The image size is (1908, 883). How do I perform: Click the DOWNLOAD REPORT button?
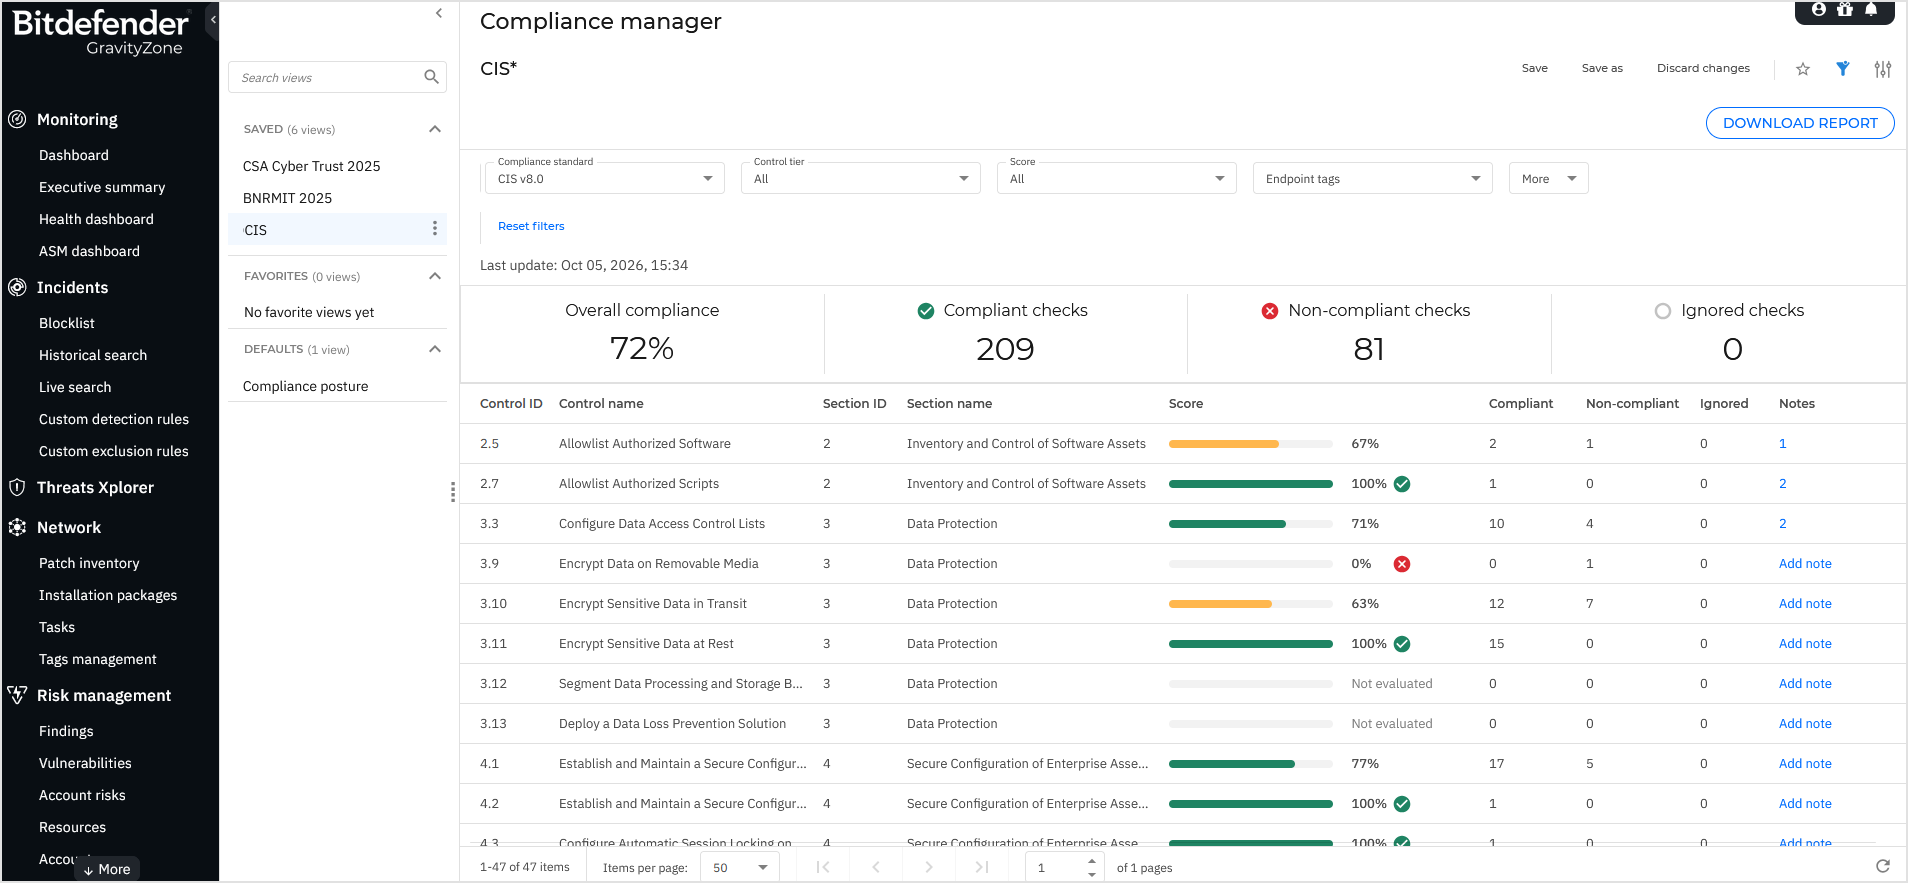coord(1800,123)
